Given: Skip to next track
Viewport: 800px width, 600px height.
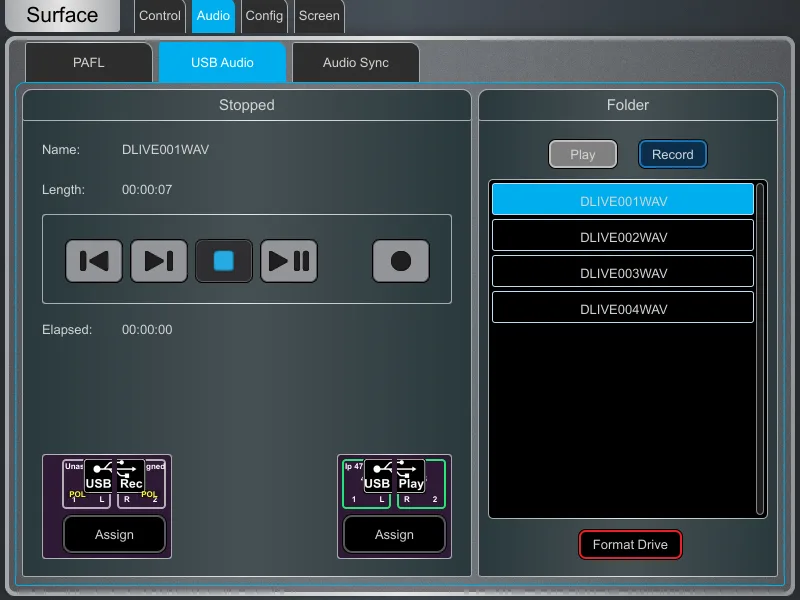Looking at the screenshot, I should [x=159, y=261].
